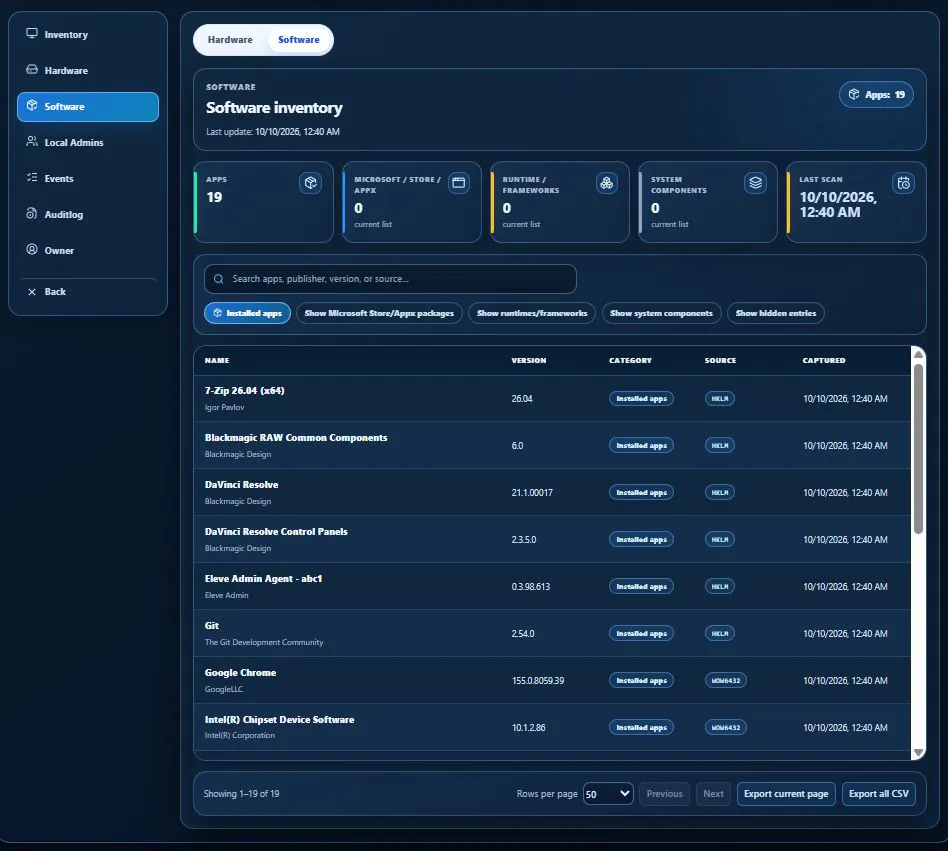Click the people icon beside Local Admins

click(32, 141)
